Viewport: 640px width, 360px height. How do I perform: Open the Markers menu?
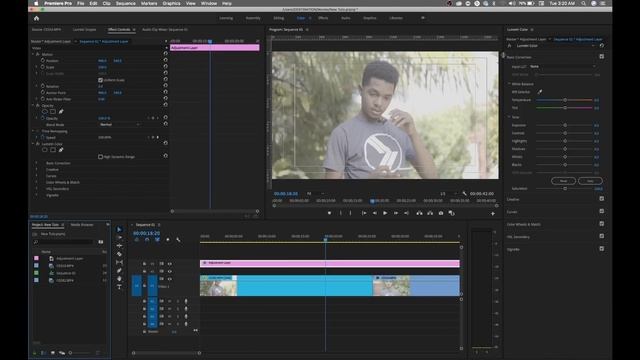click(x=149, y=3)
